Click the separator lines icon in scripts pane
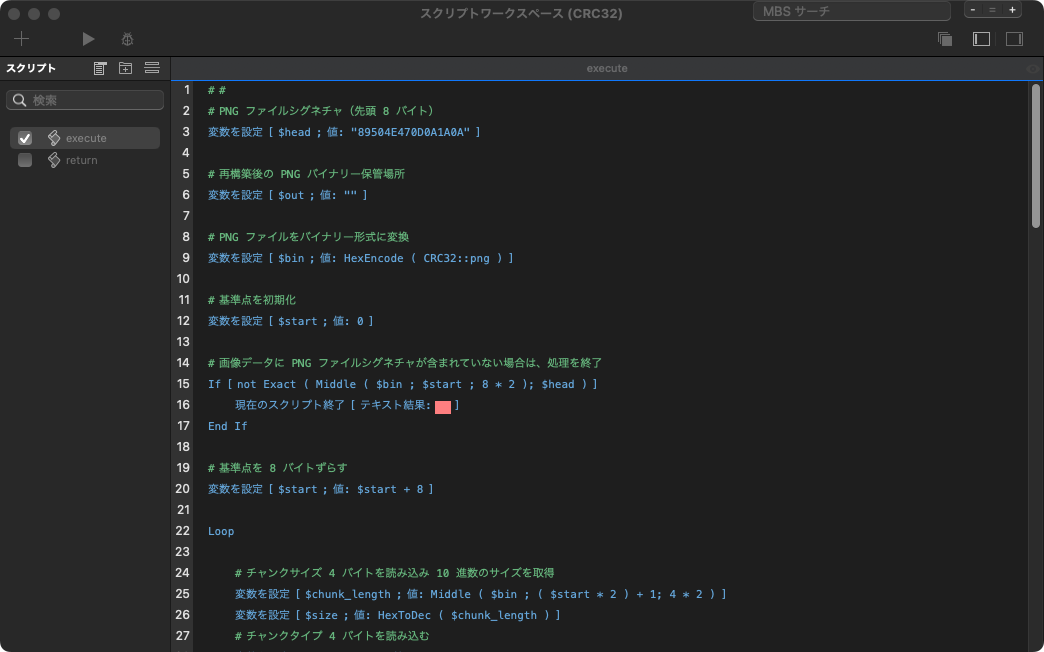This screenshot has height=652, width=1044. 152,68
